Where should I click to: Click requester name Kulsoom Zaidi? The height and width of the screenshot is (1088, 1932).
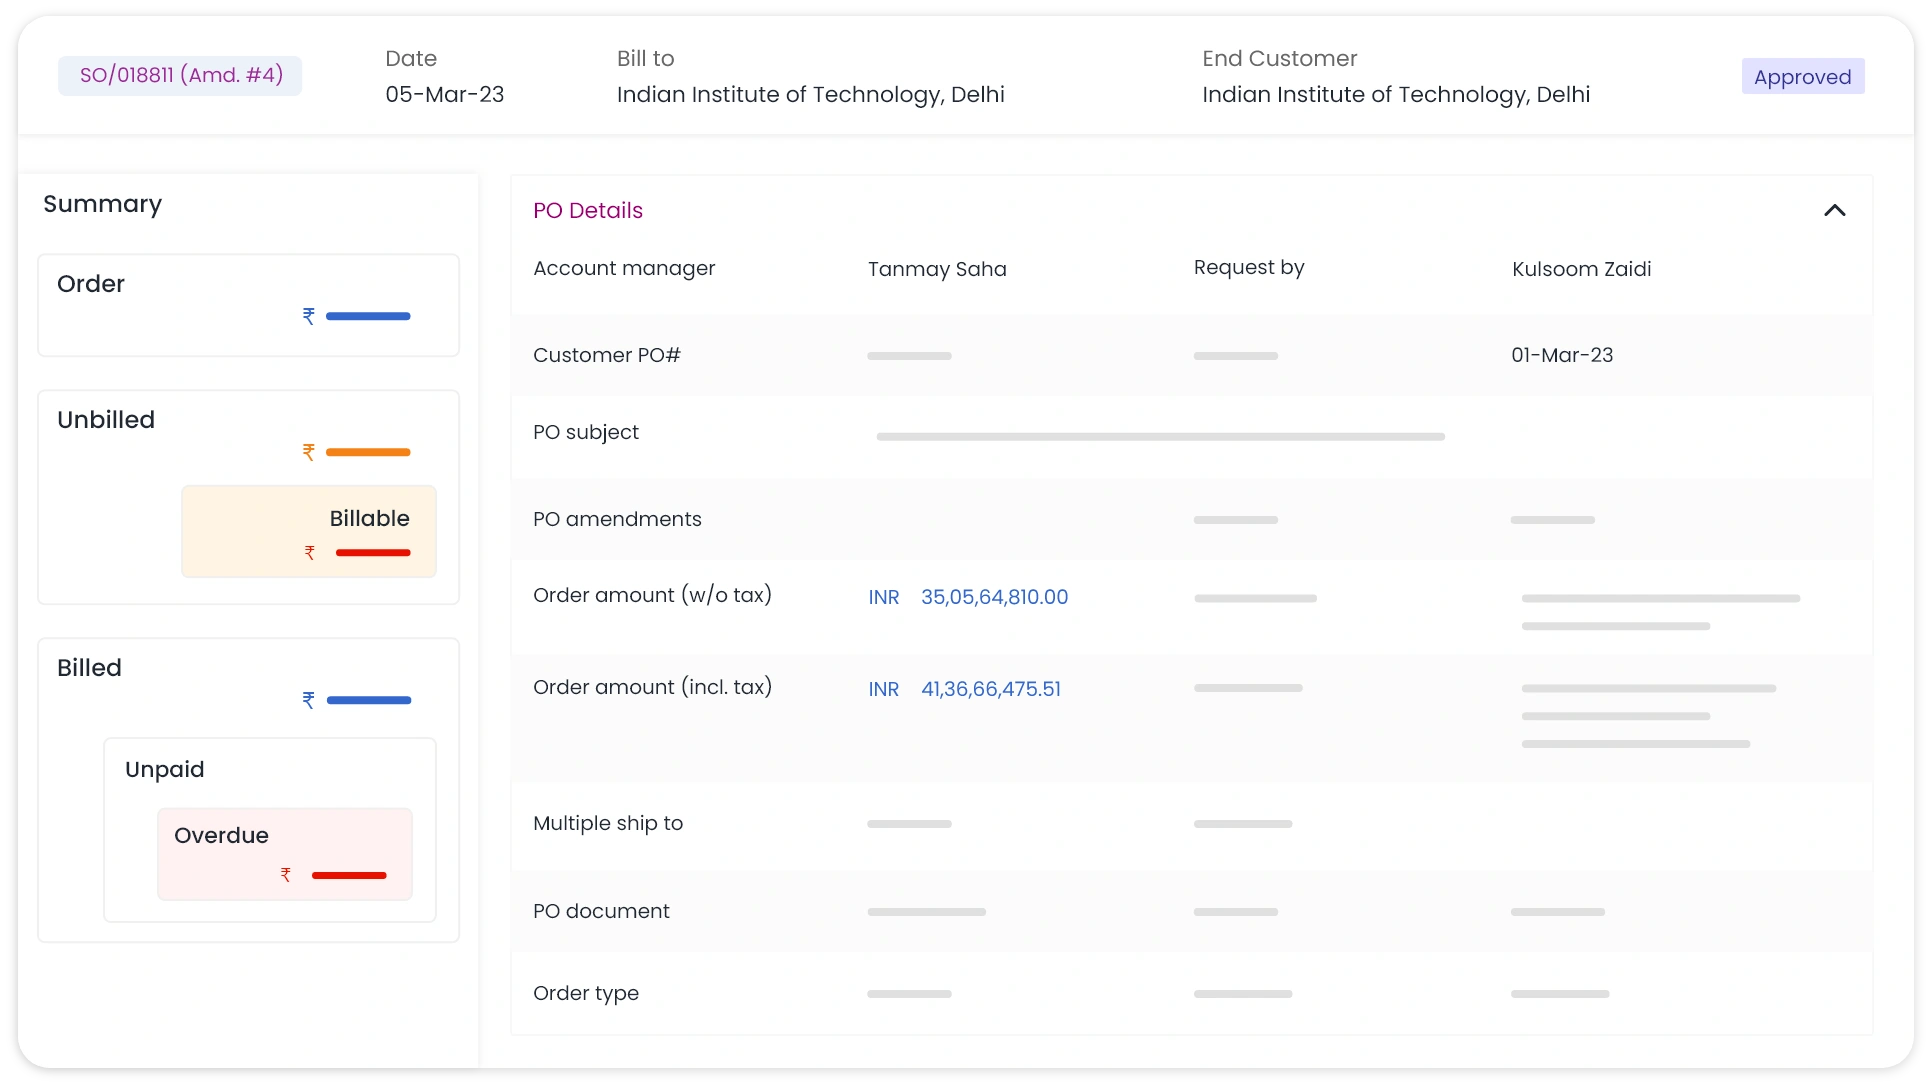[x=1581, y=269]
